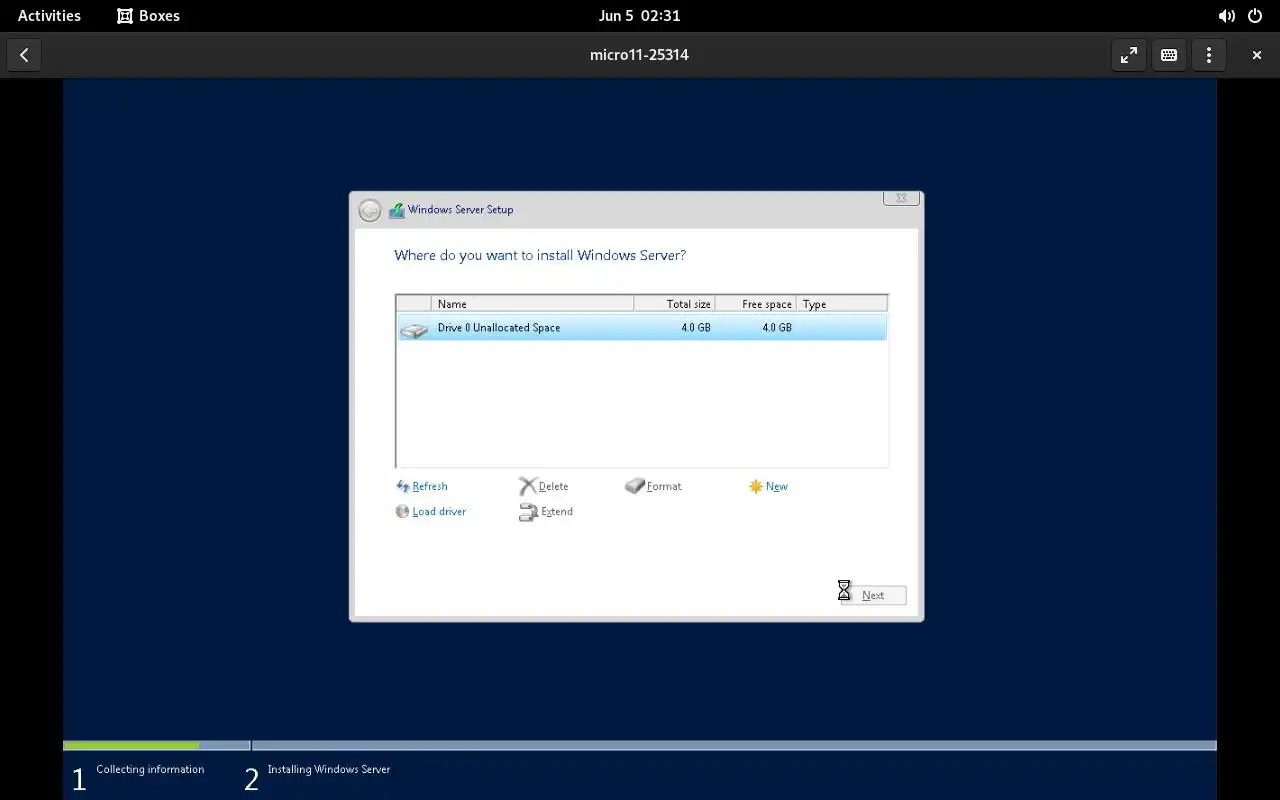
Task: Click the New link
Action: (x=777, y=486)
